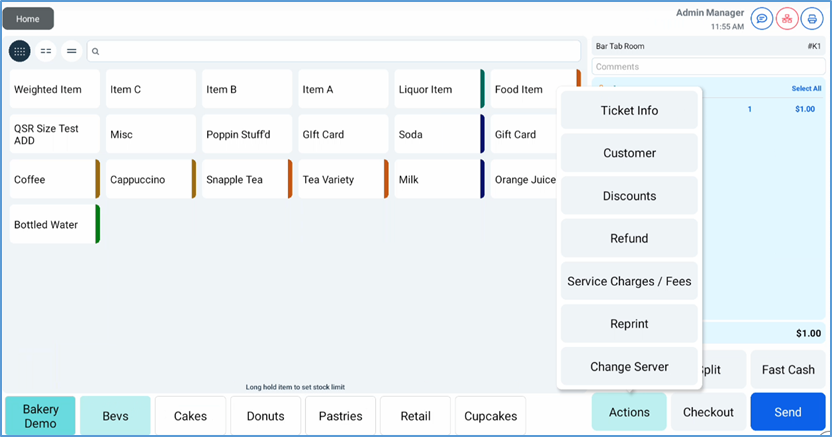Click the printer icon top right

(x=812, y=19)
